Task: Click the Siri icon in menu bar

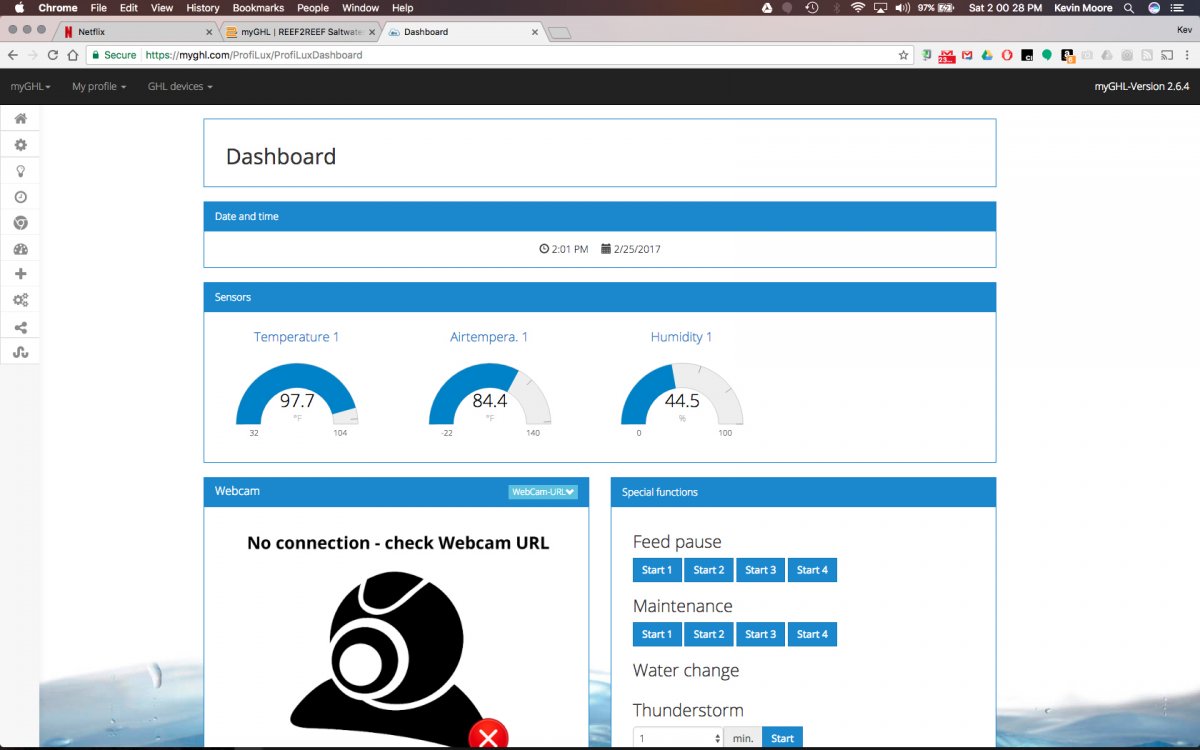Action: point(1155,8)
